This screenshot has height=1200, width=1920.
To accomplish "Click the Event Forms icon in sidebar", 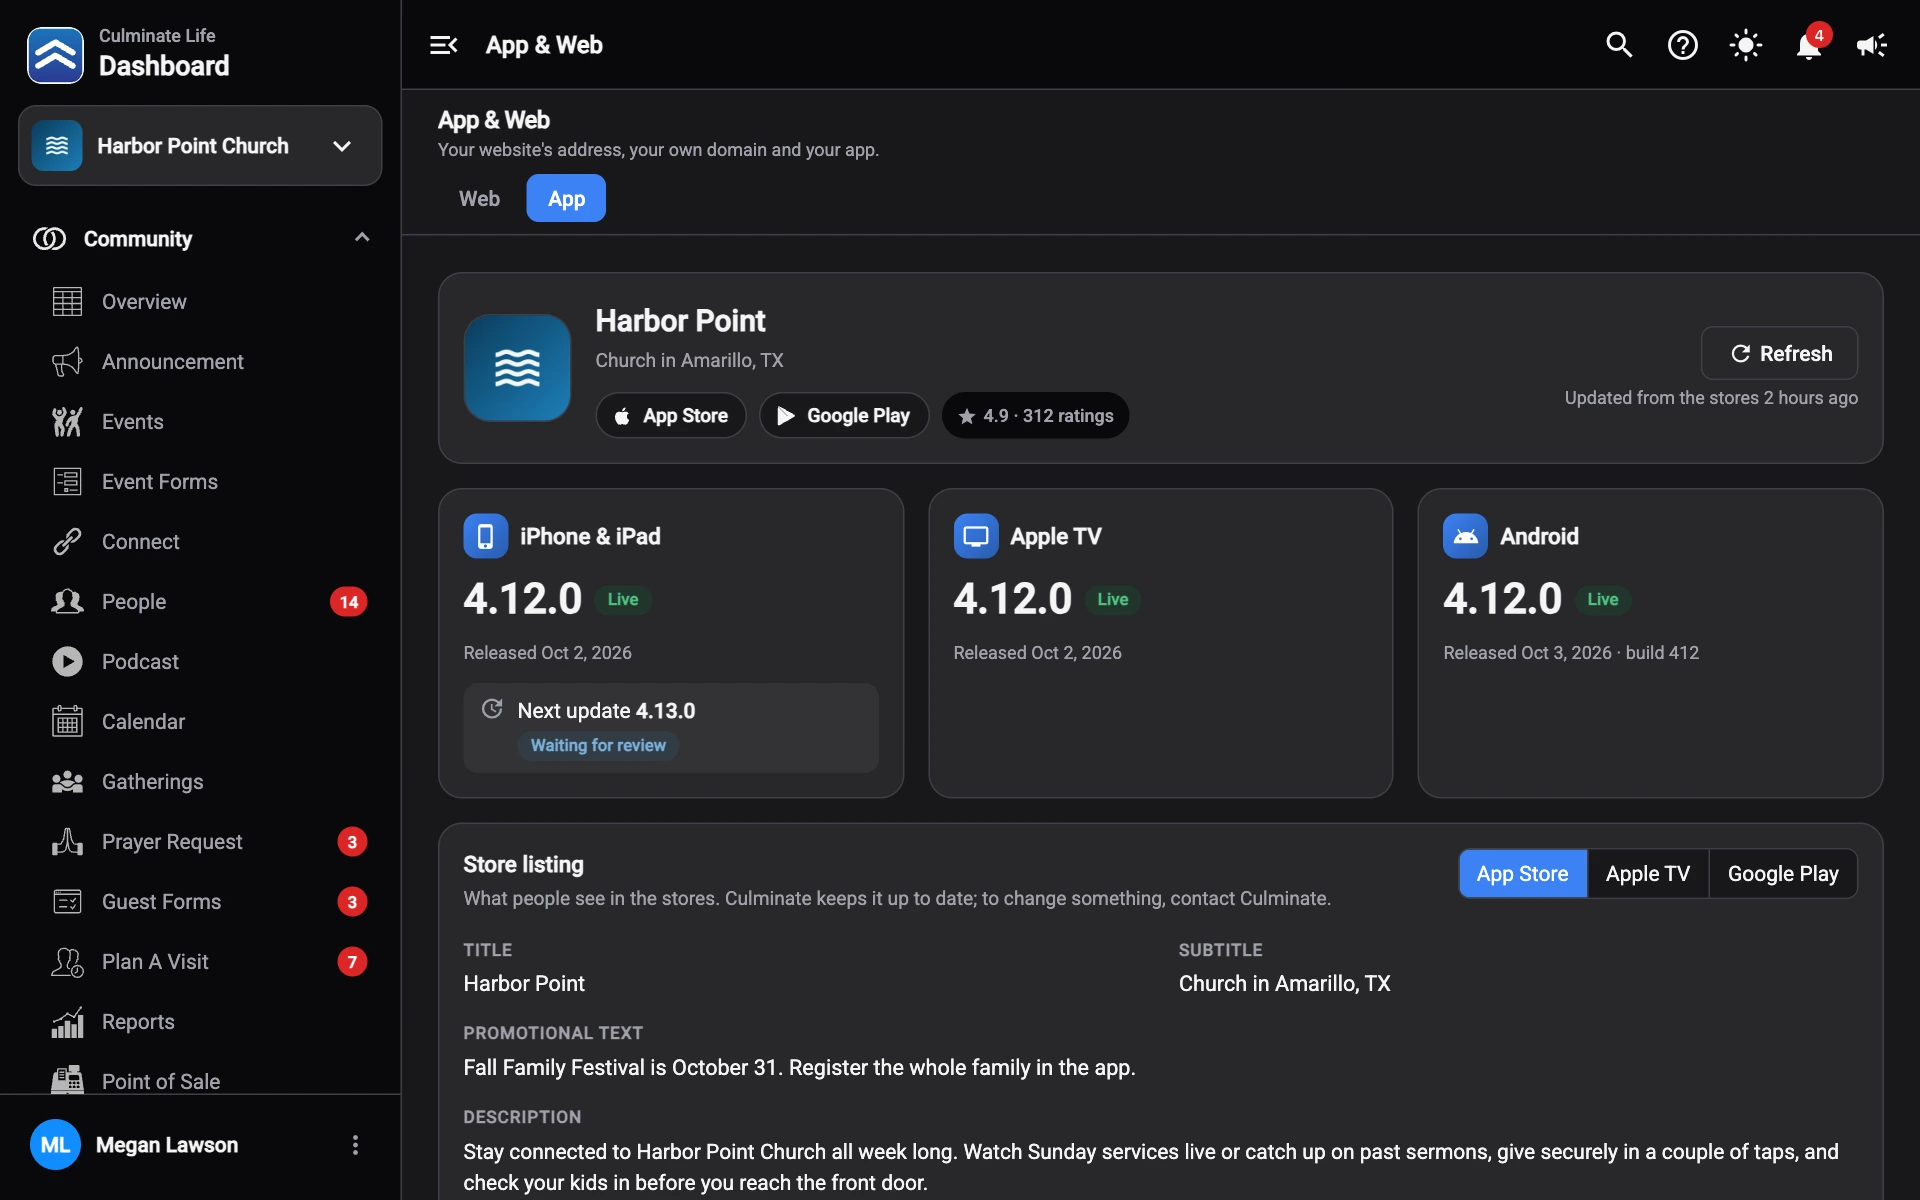I will [x=67, y=482].
